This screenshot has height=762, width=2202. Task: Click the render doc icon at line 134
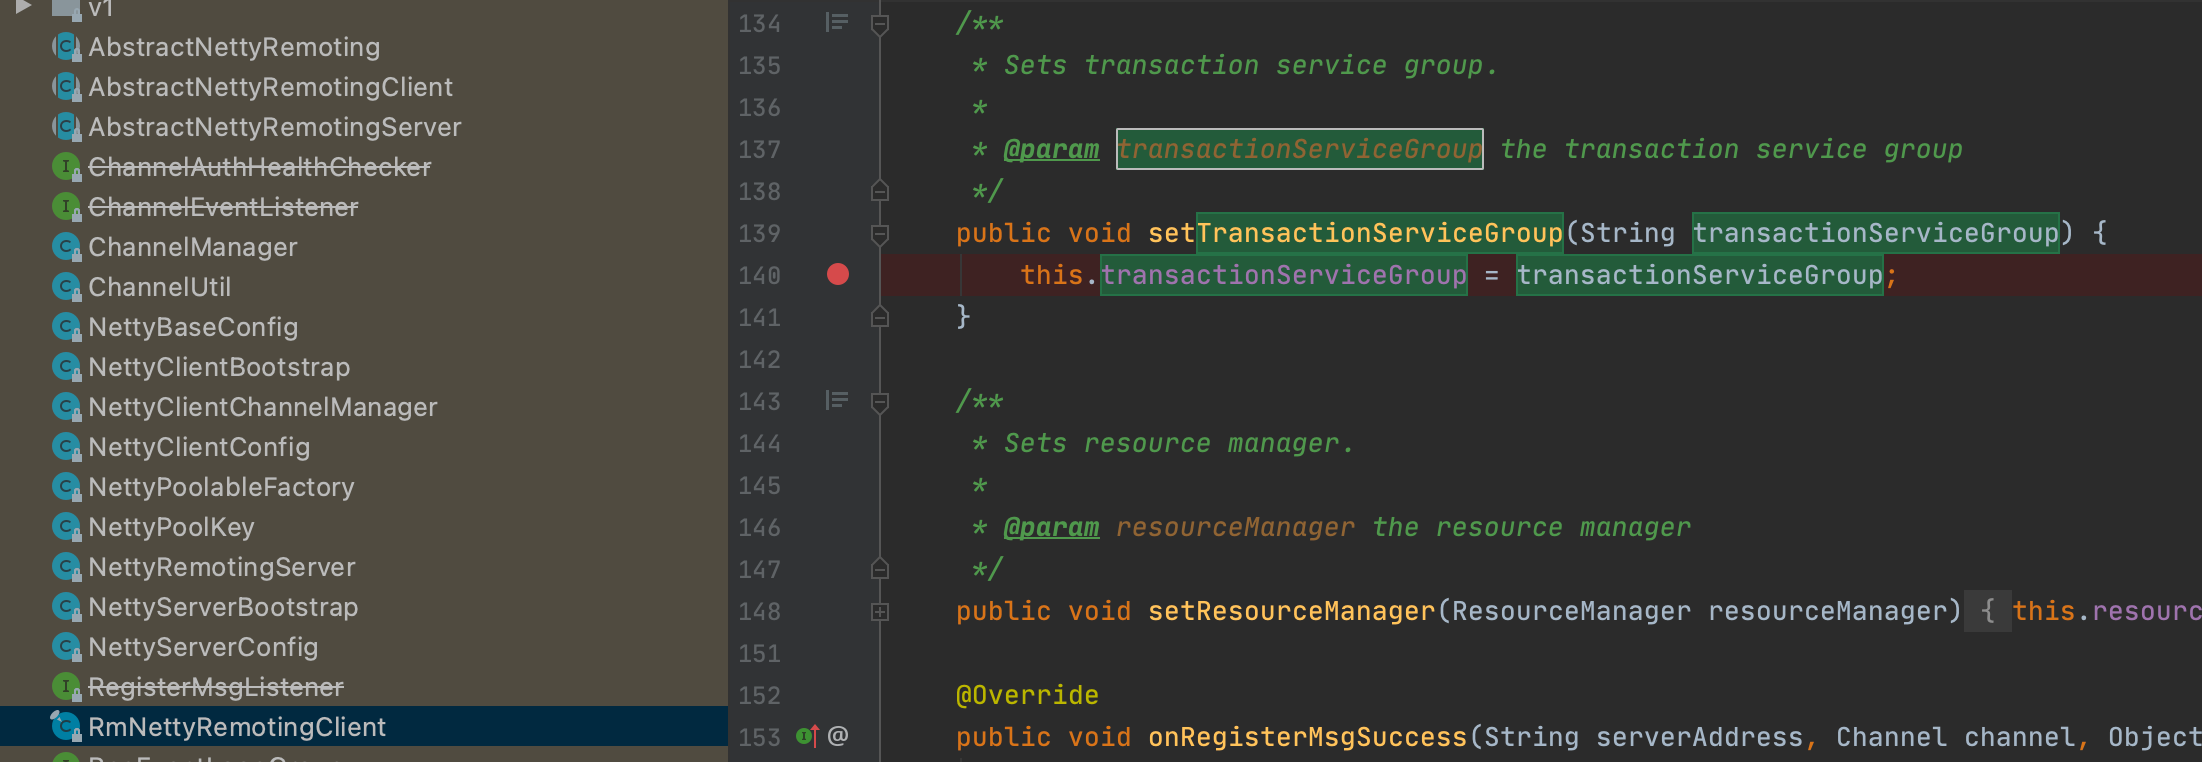click(x=837, y=22)
